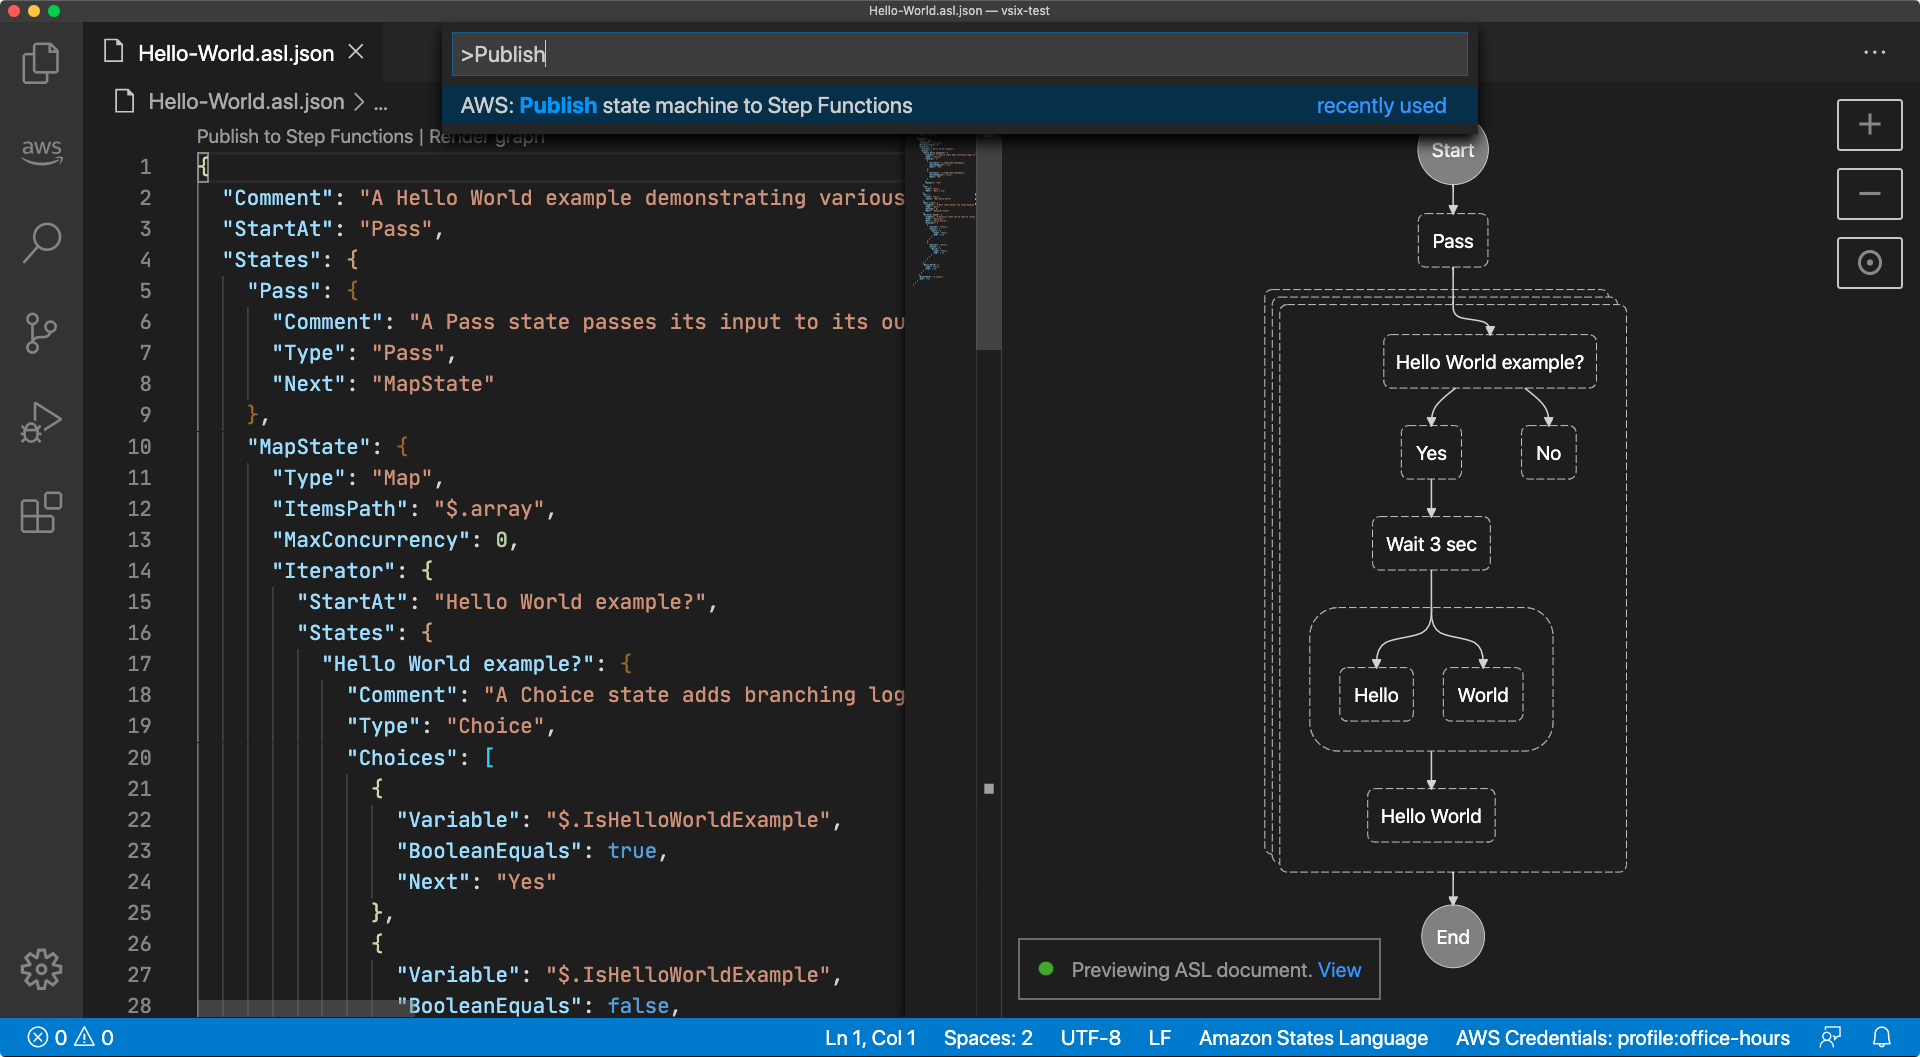Screen dimensions: 1920x1057
Task: Zoom in on the state machine graph
Action: coord(1869,125)
